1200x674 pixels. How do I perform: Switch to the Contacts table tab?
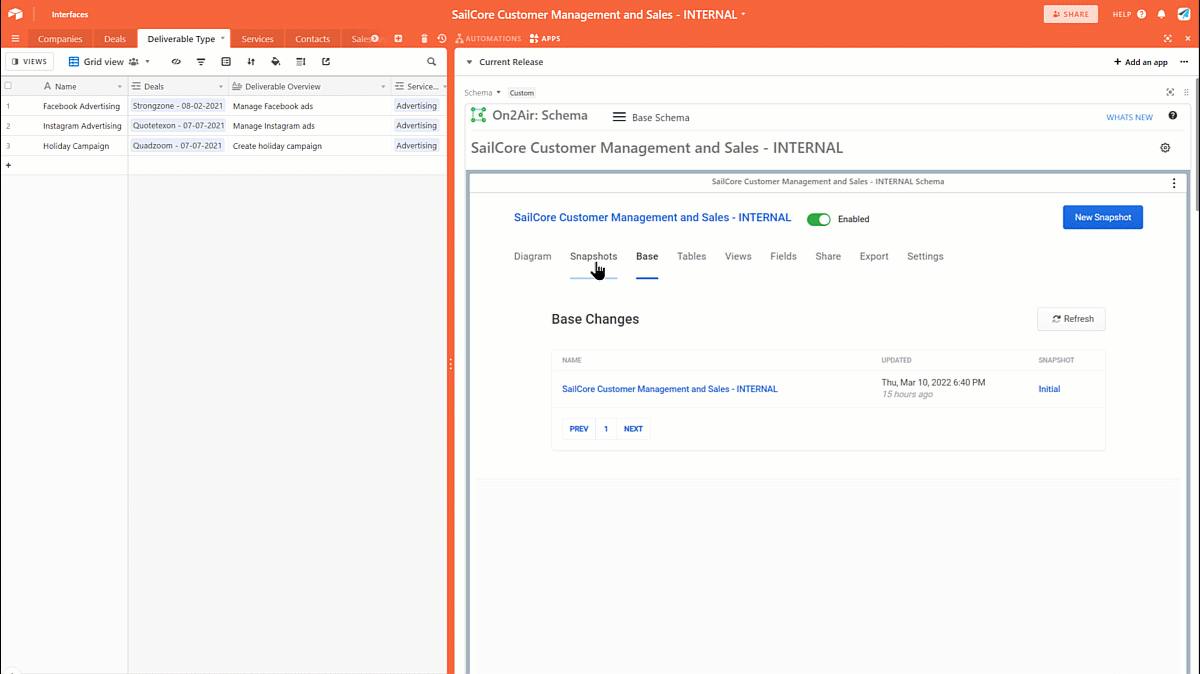click(311, 38)
